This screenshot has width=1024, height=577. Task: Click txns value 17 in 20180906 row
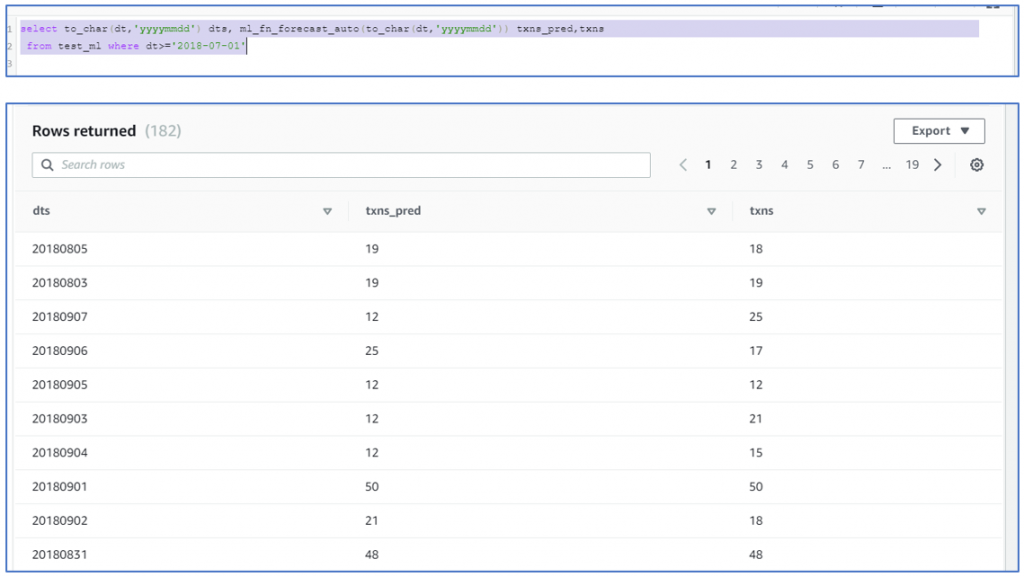pyautogui.click(x=756, y=351)
